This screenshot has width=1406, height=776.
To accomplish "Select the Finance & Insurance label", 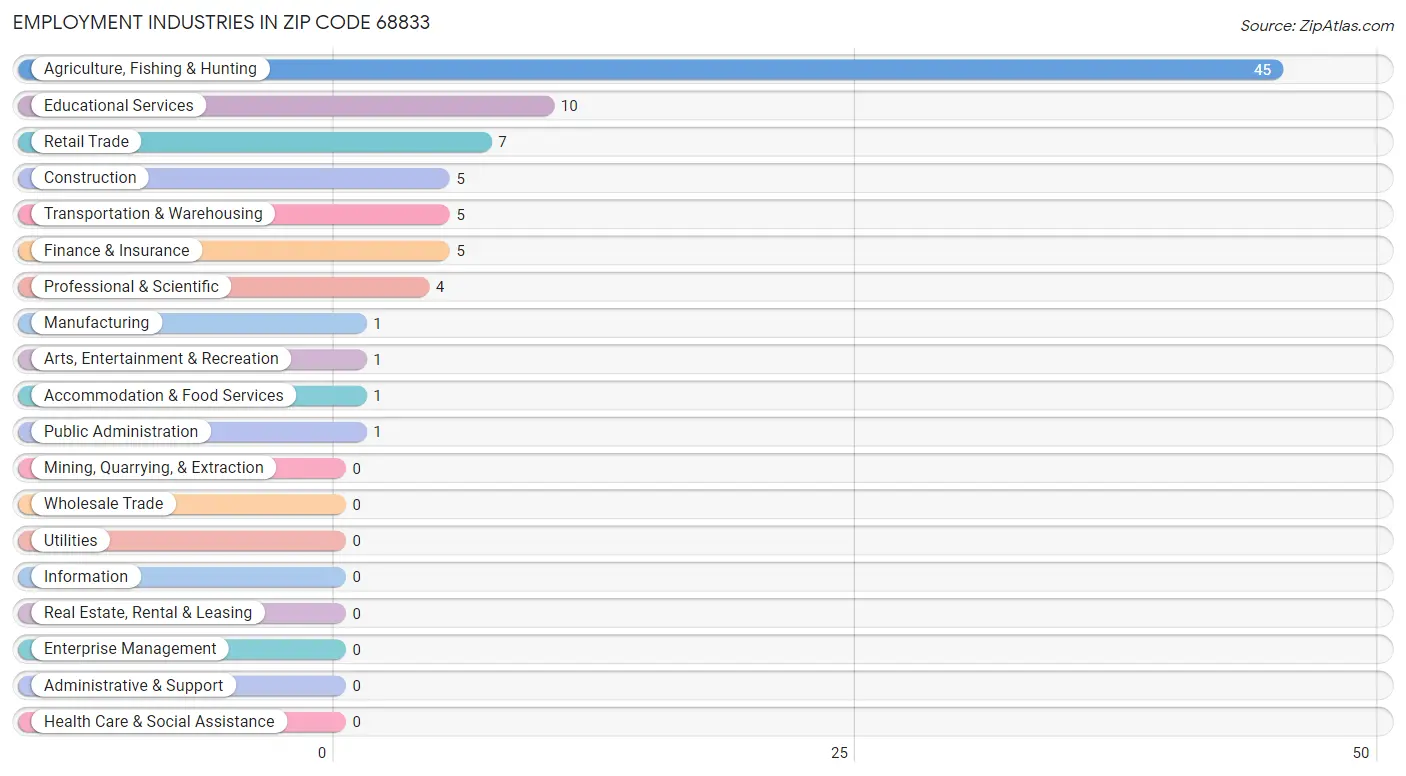I will click(x=116, y=250).
